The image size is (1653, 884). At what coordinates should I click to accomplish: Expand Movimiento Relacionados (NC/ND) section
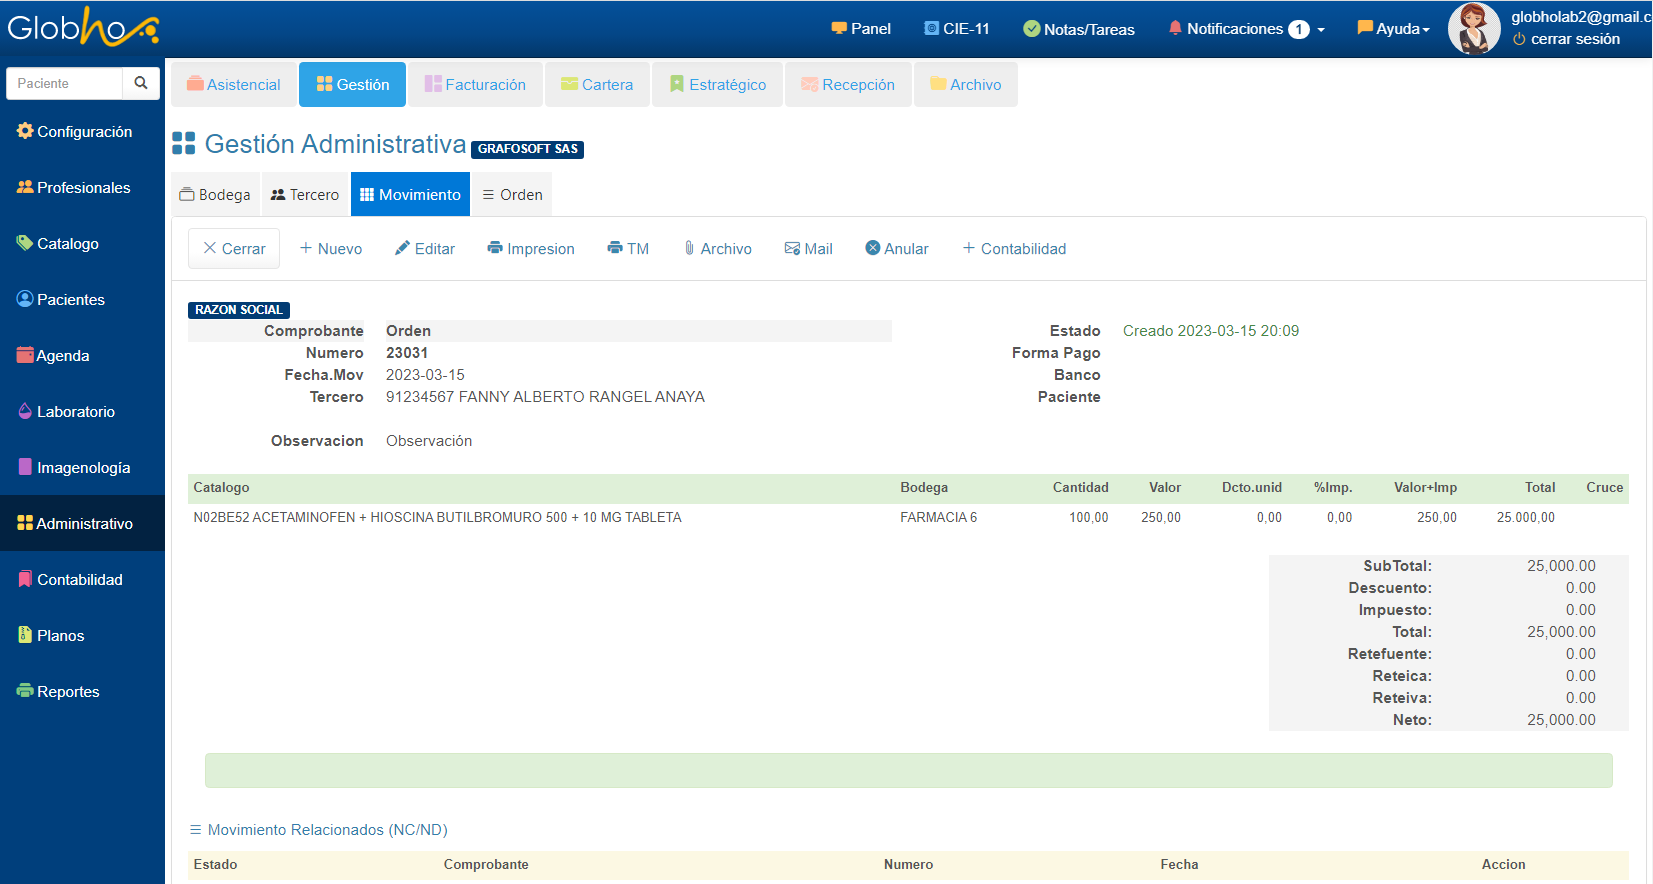click(x=318, y=830)
